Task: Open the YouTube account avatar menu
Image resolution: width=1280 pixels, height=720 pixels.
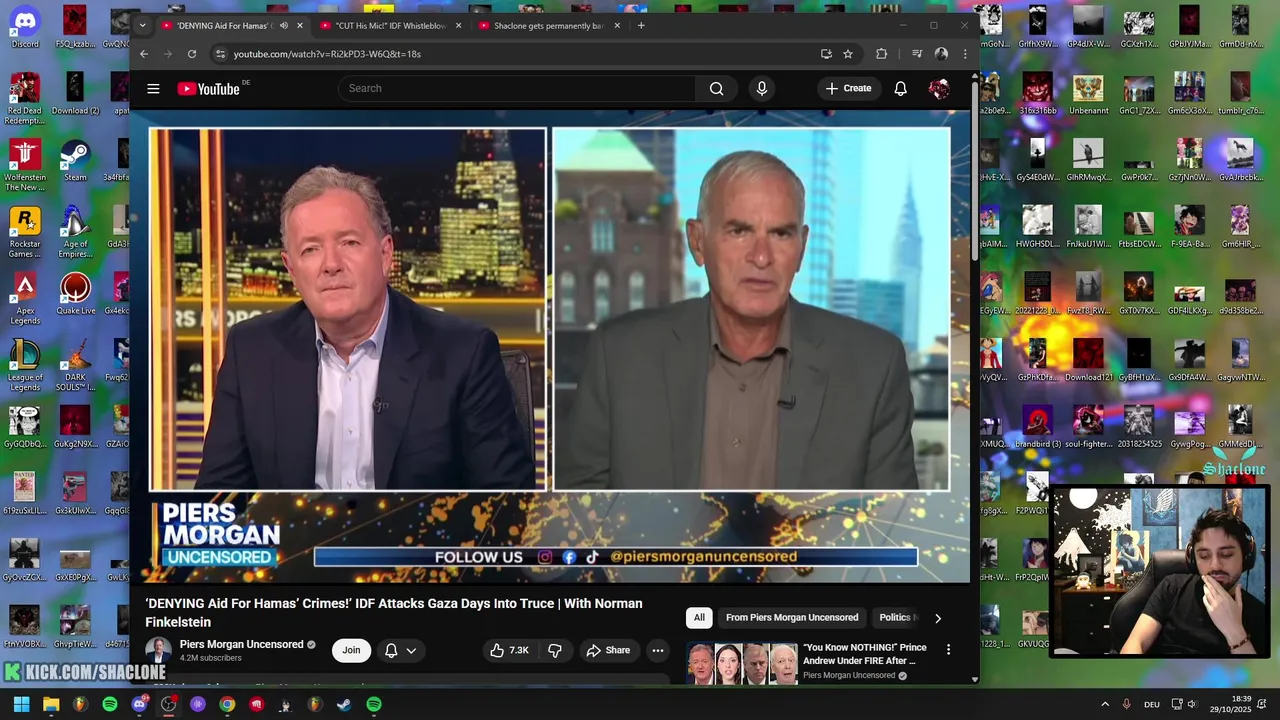Action: (939, 88)
